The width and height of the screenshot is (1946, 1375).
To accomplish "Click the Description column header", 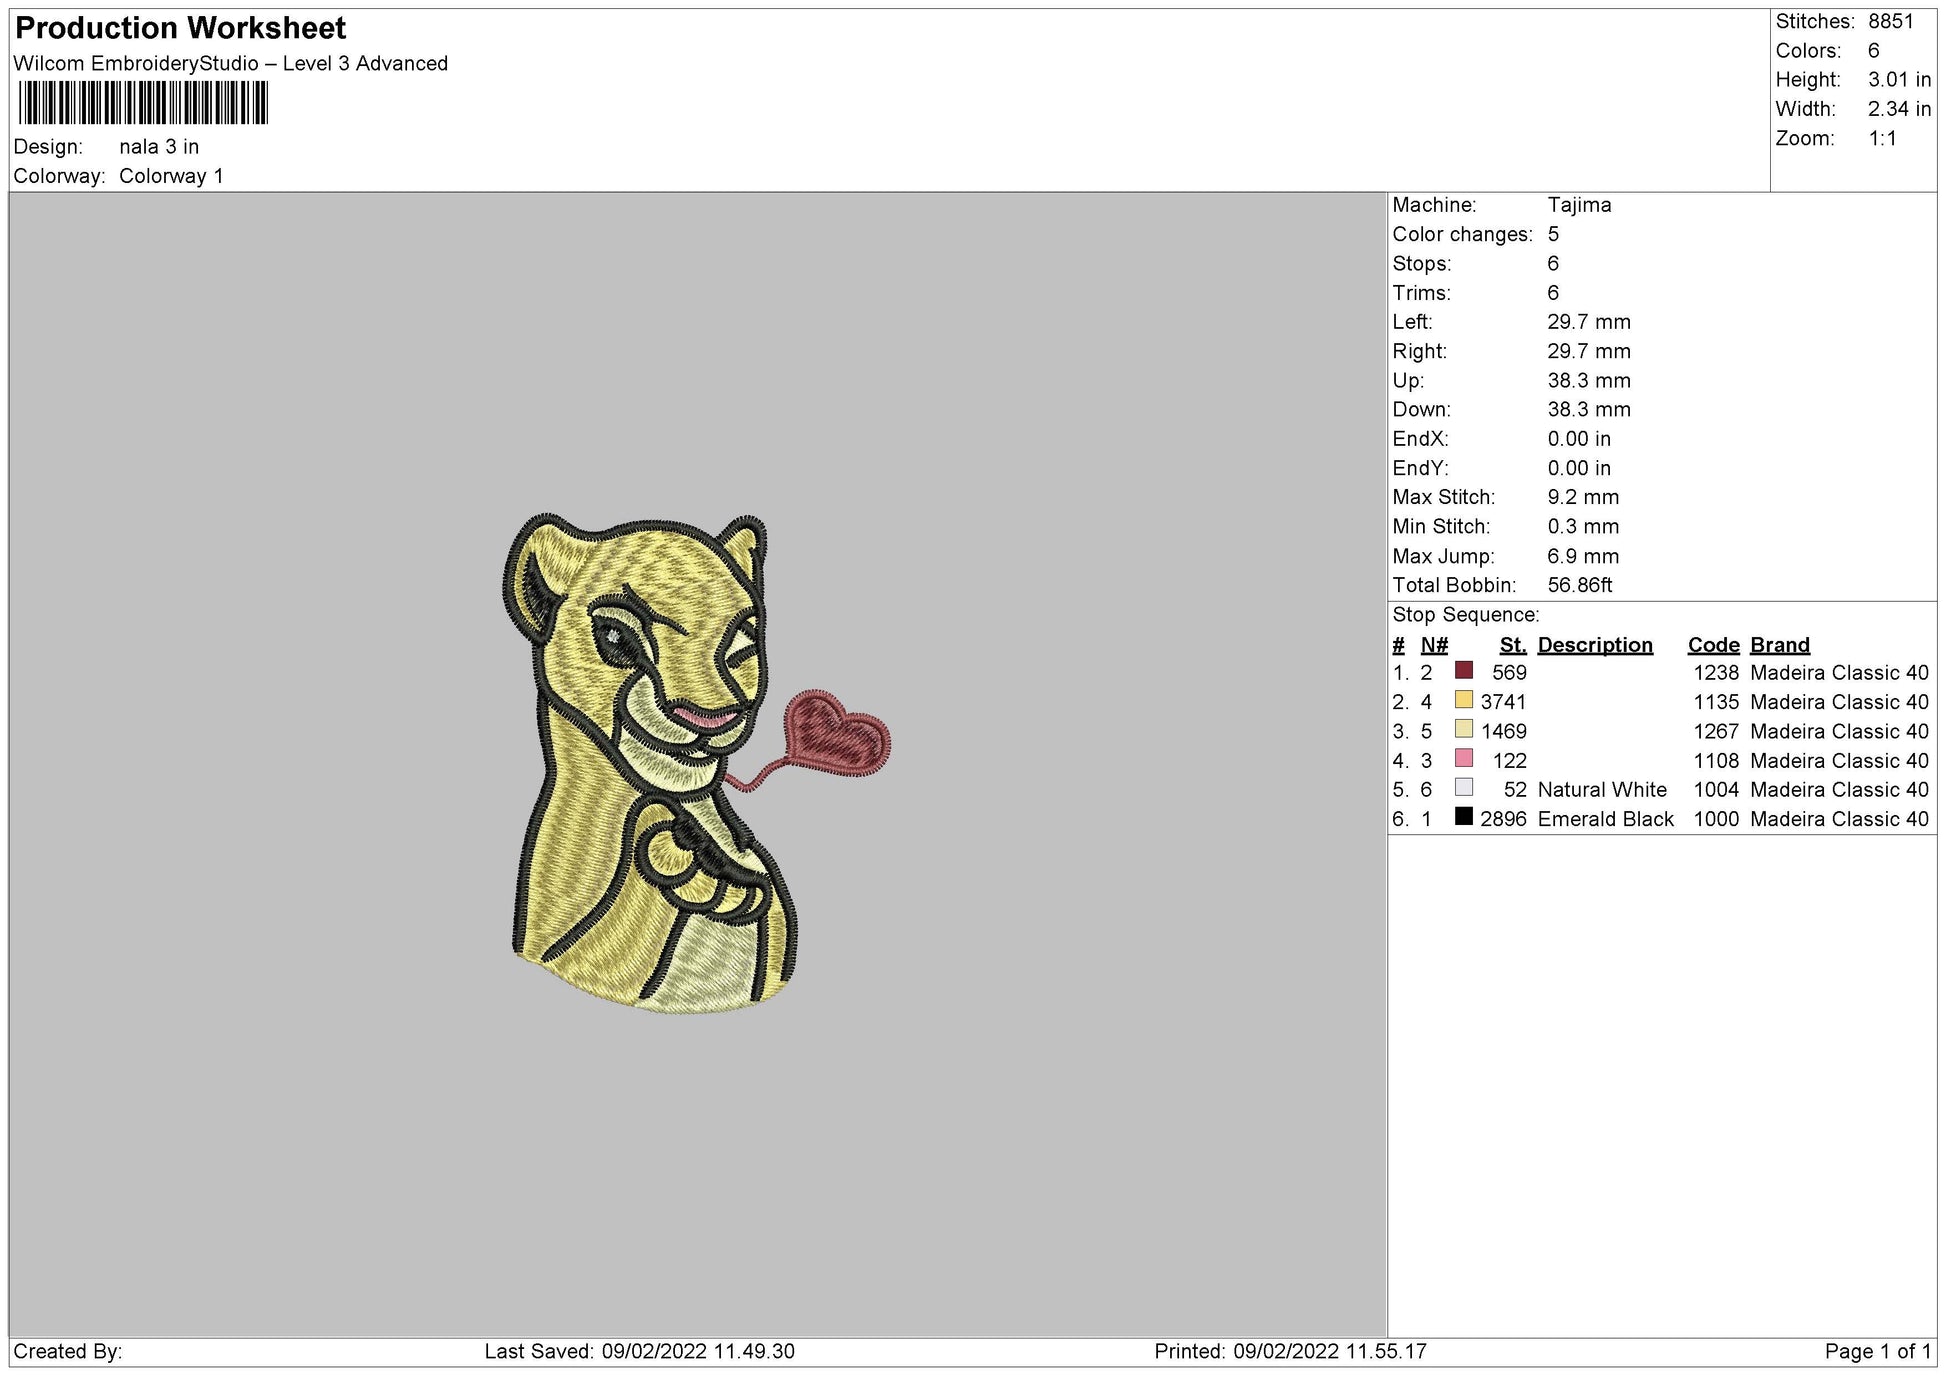I will [1594, 645].
